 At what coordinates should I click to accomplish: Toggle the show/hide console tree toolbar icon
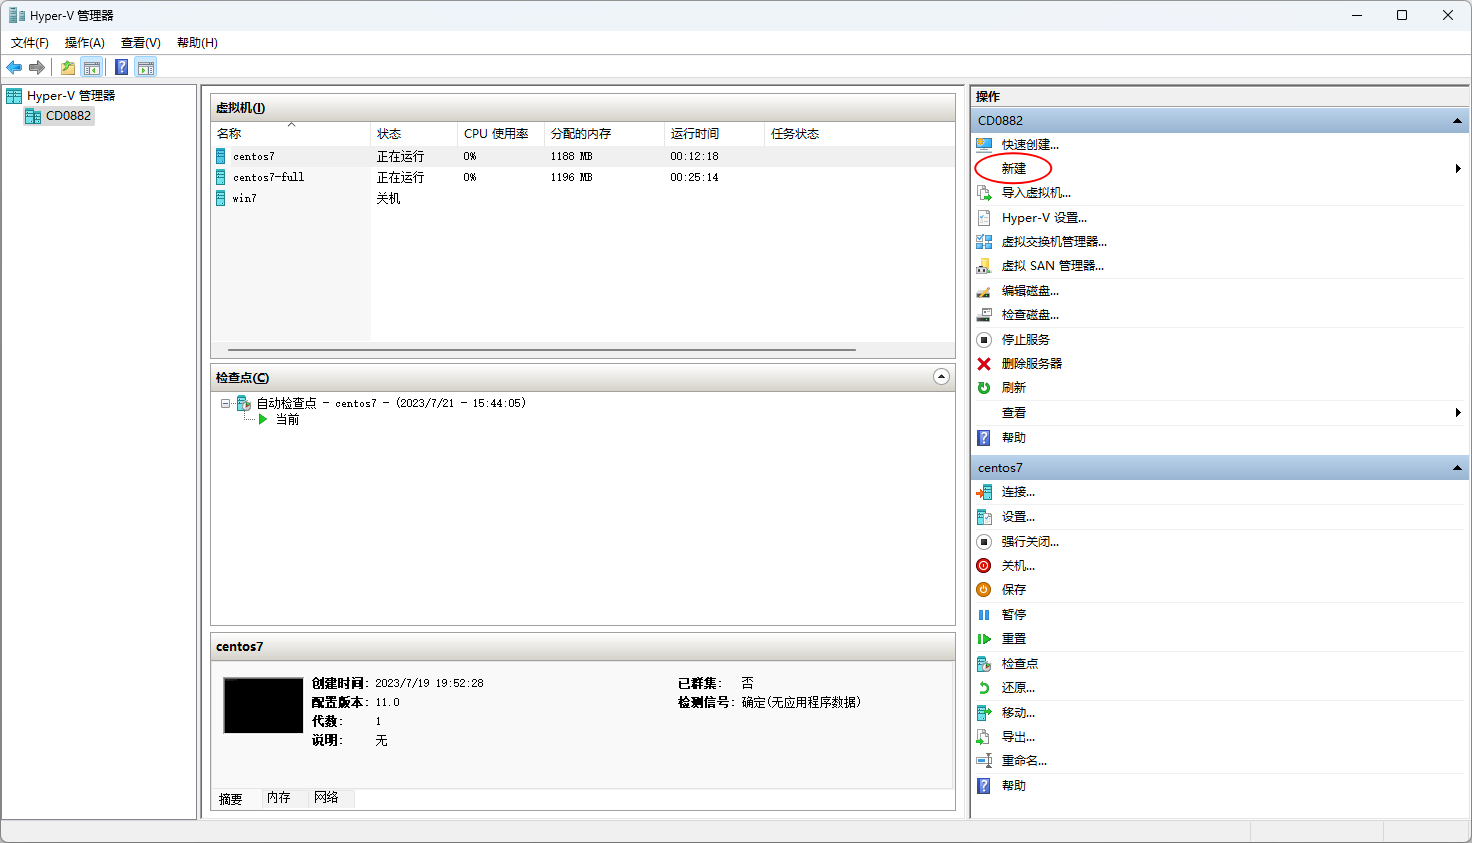click(92, 67)
